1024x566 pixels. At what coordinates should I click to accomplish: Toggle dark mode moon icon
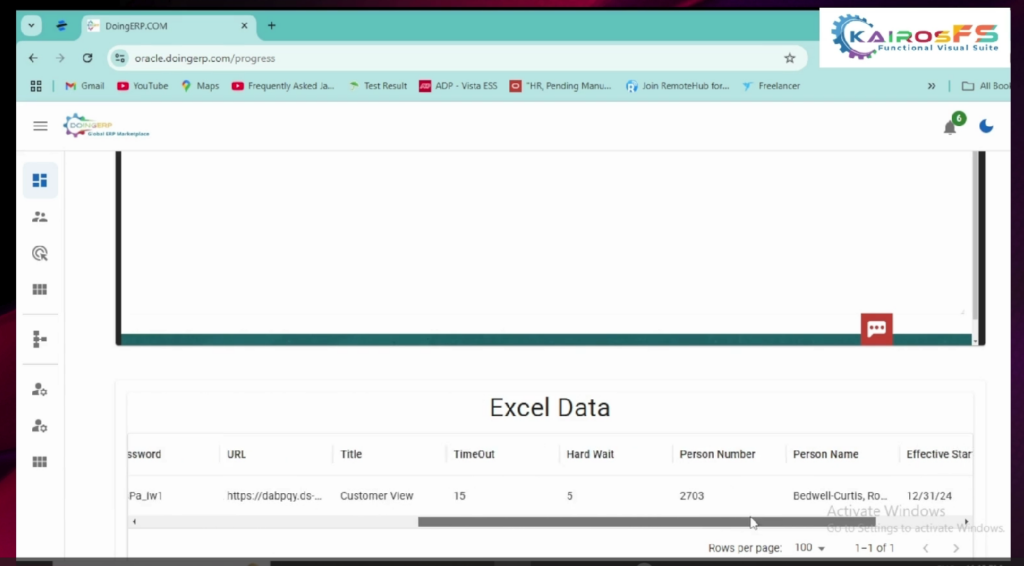click(x=986, y=126)
